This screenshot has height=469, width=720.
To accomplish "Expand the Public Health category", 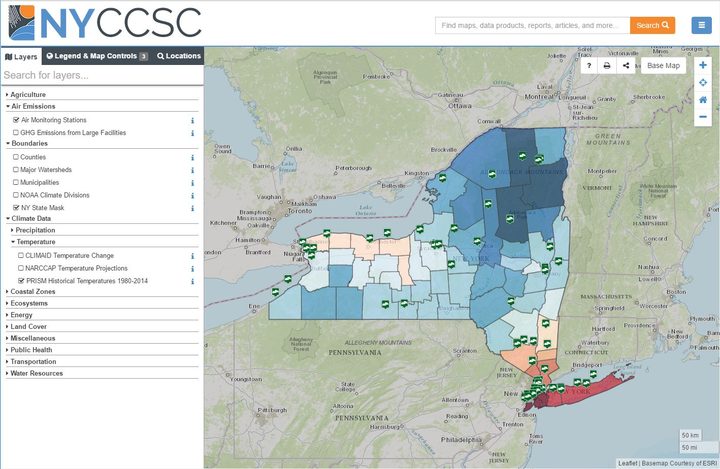I will click(29, 350).
